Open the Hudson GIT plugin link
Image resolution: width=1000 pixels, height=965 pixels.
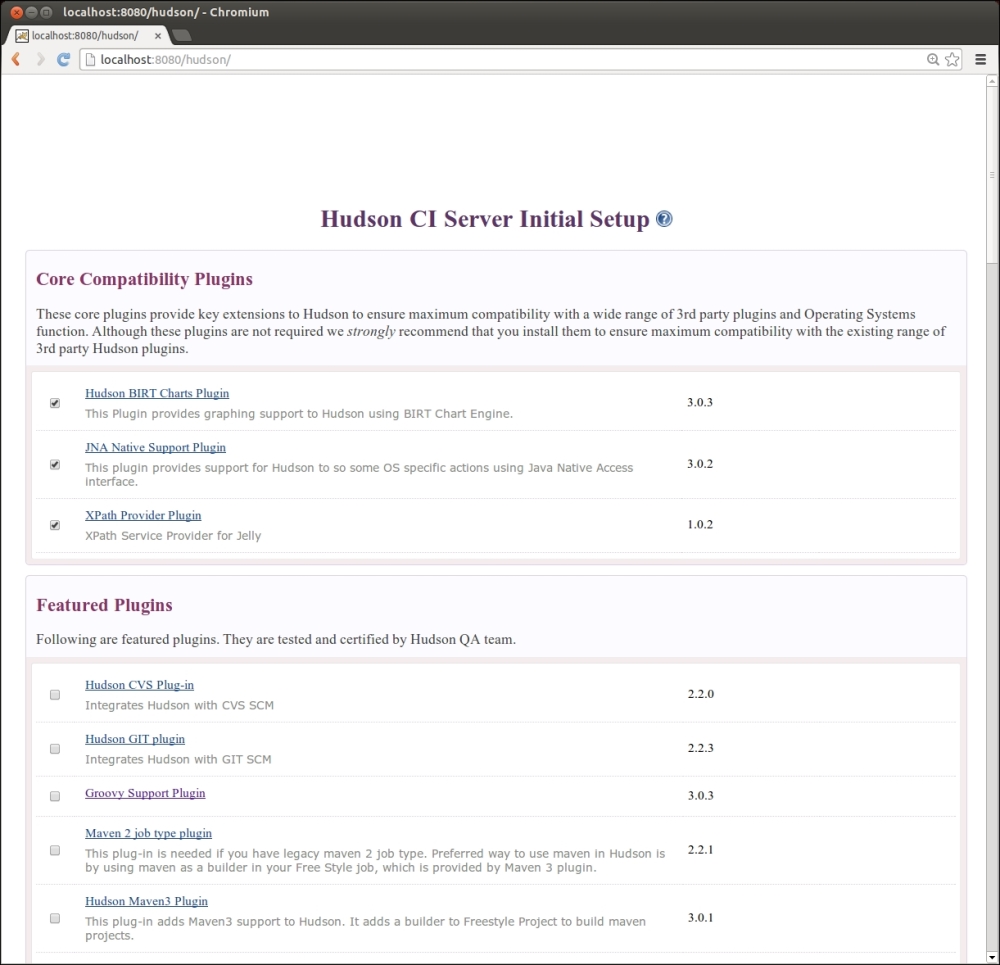pyautogui.click(x=135, y=739)
